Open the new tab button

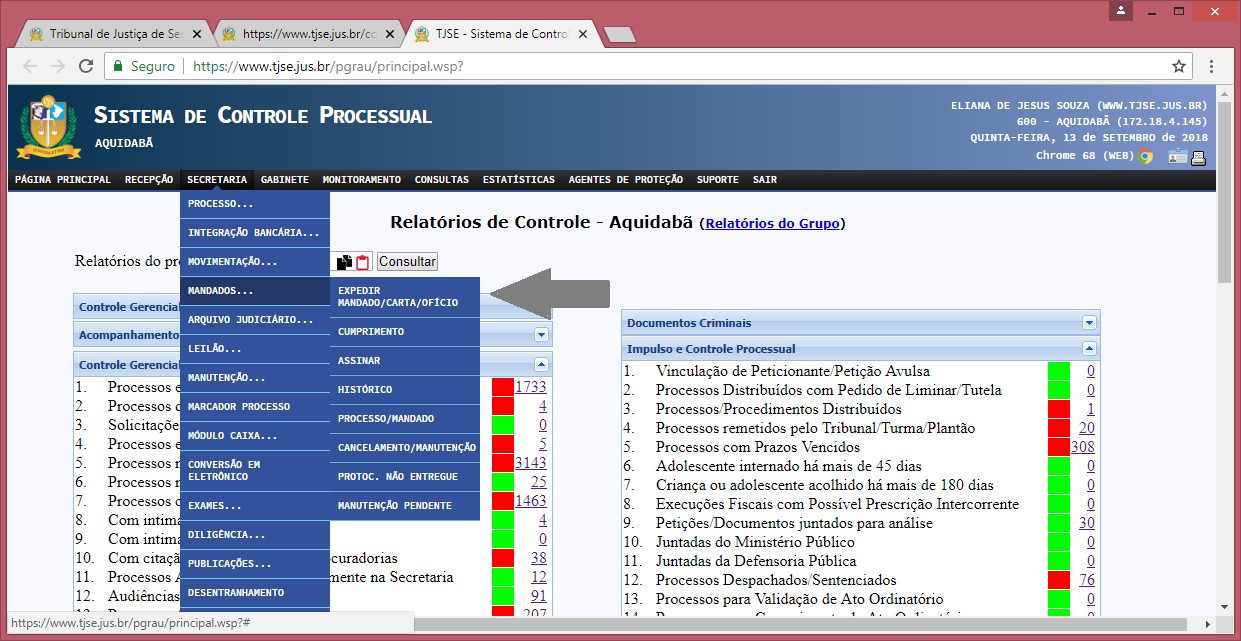pos(620,34)
